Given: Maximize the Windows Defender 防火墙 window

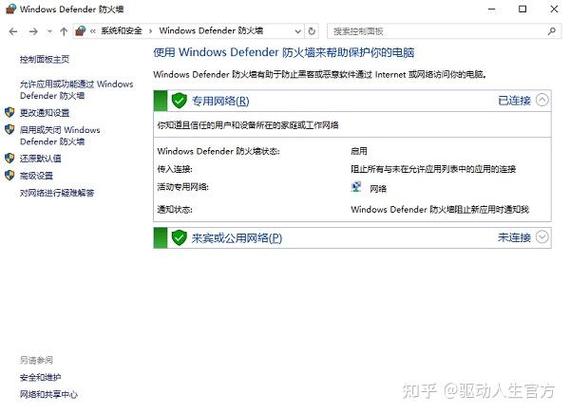Looking at the screenshot, I should pos(522,9).
